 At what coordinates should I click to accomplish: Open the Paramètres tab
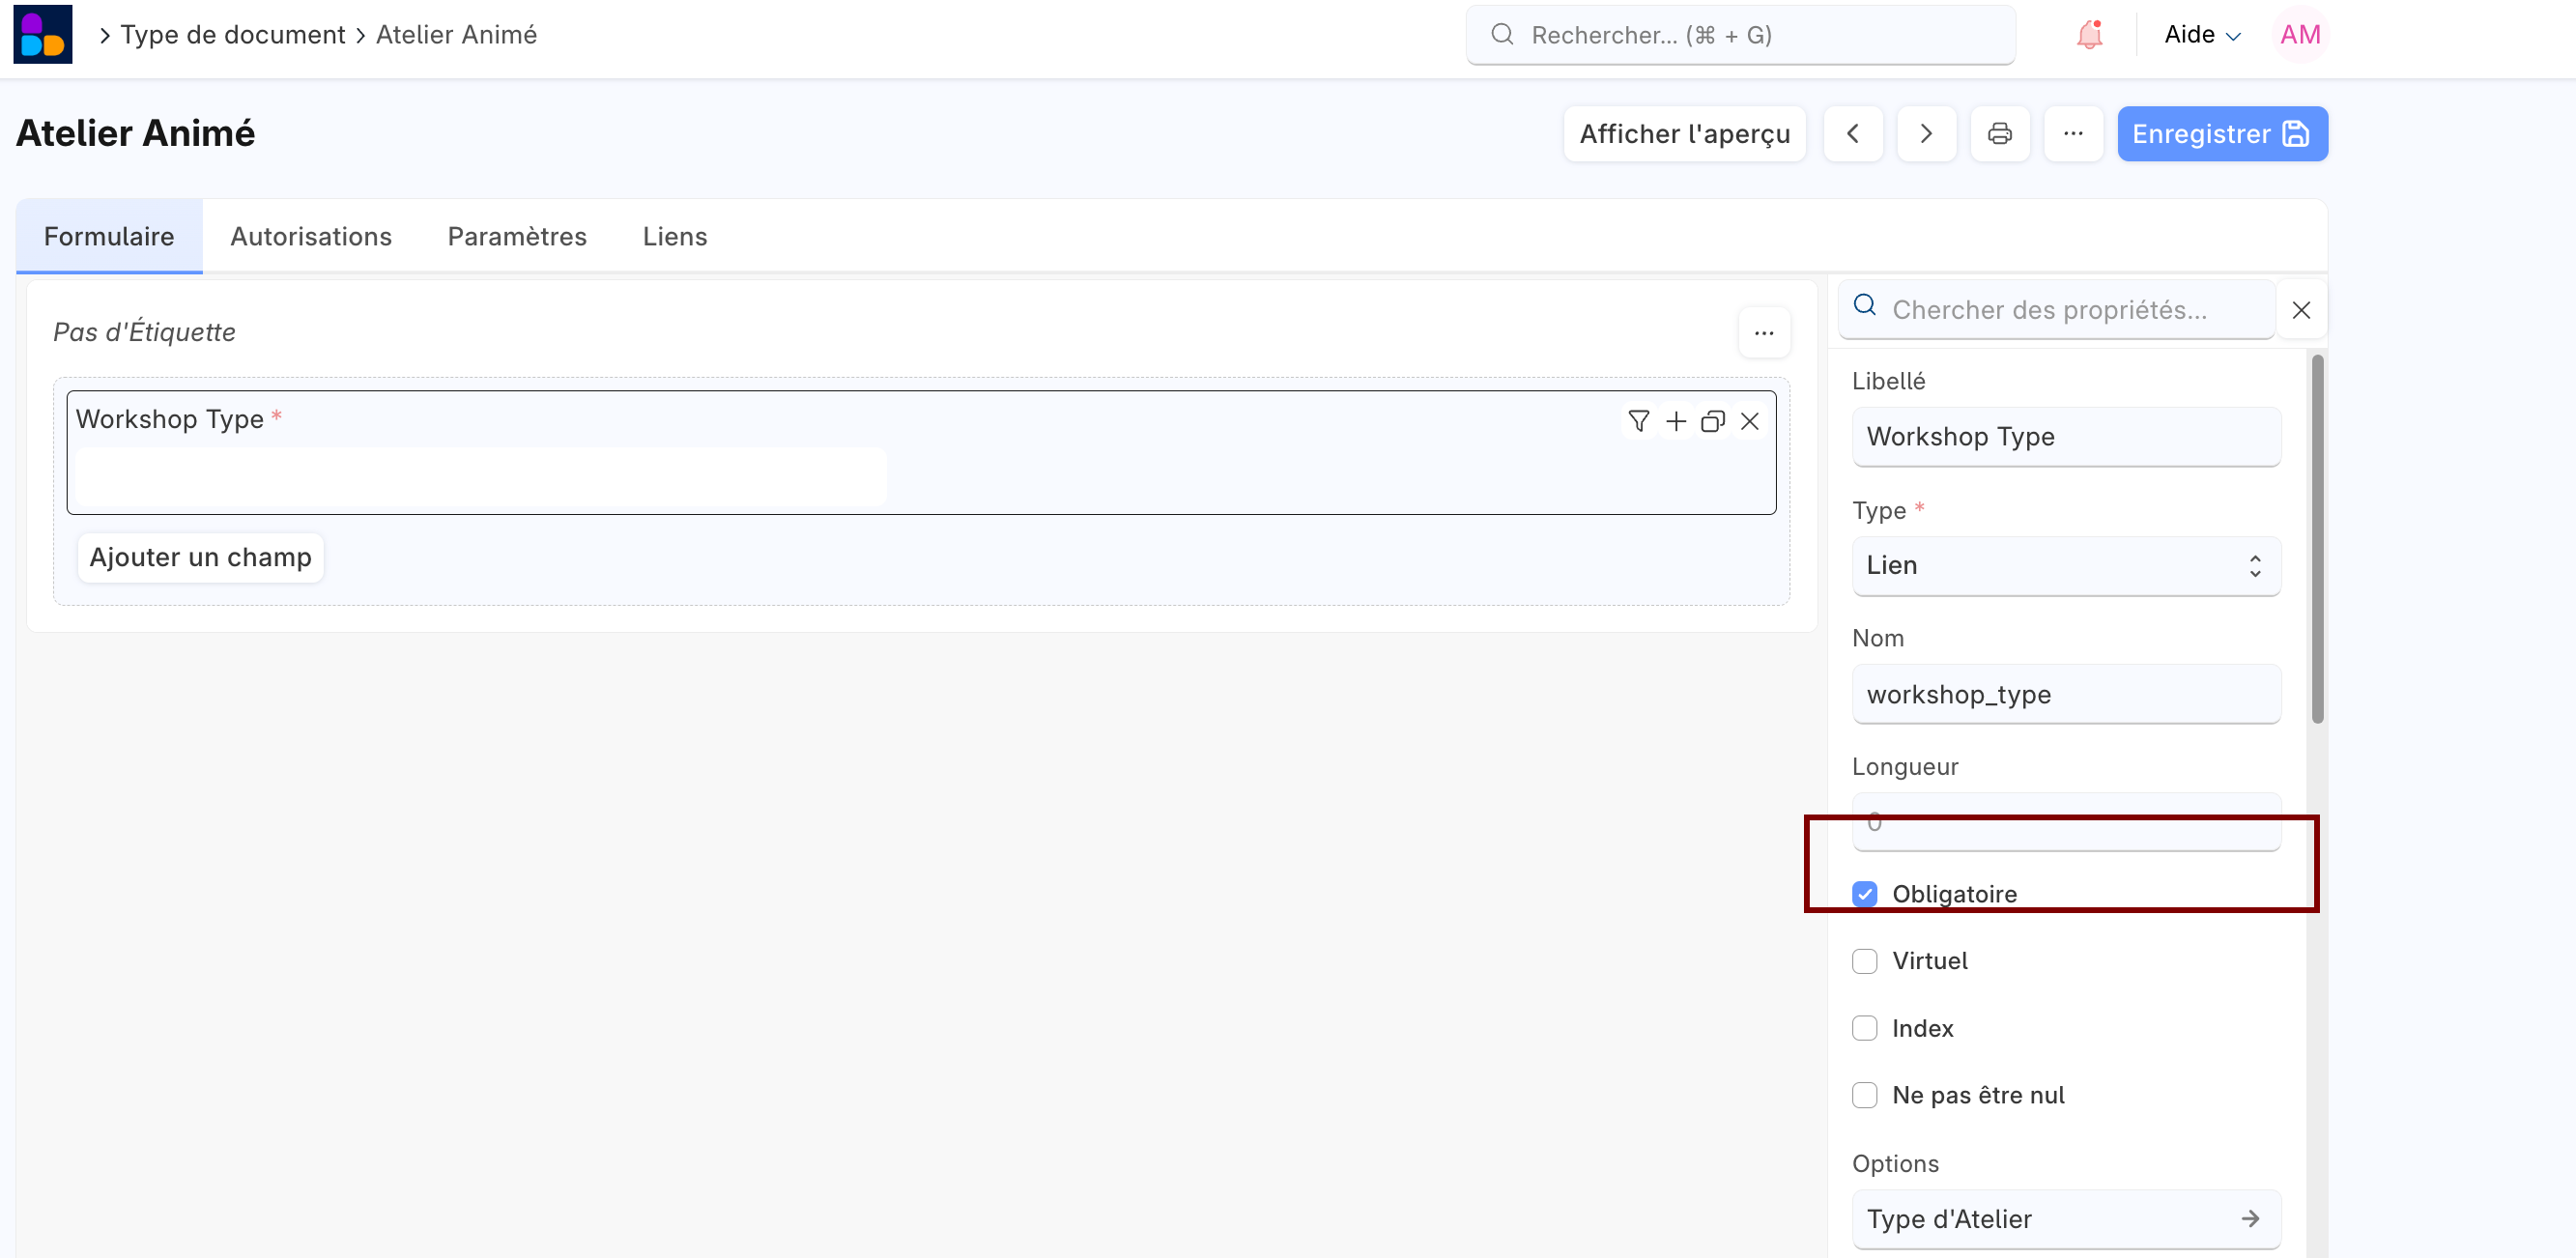click(517, 237)
